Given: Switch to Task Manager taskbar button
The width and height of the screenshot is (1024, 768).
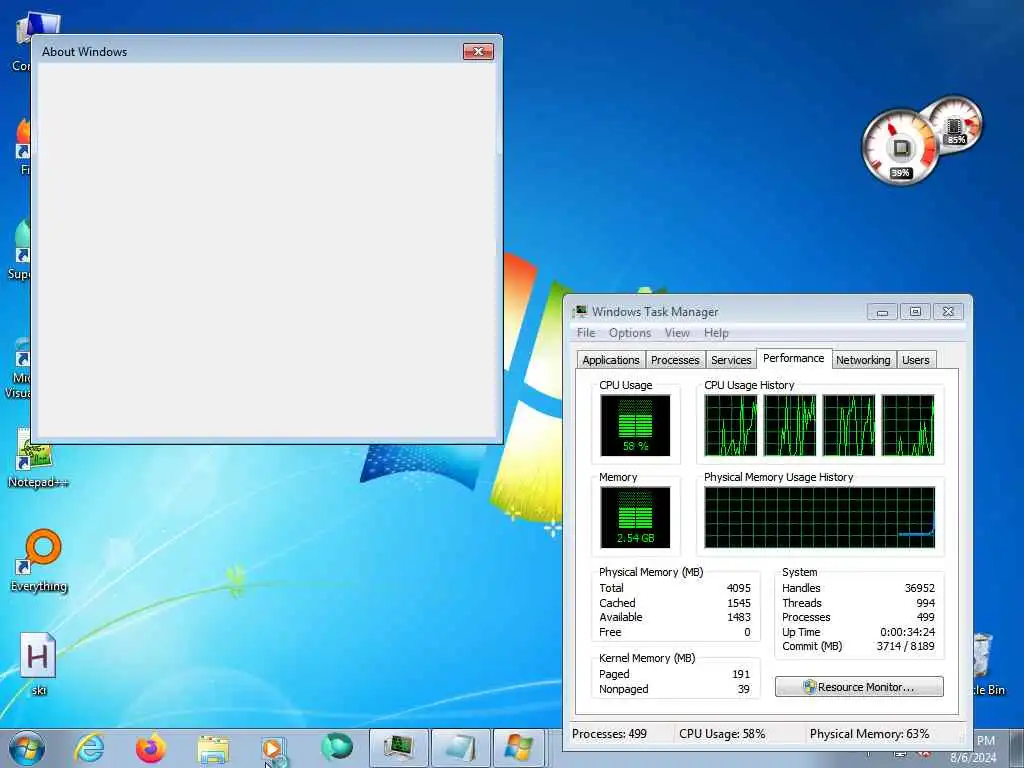Looking at the screenshot, I should [x=398, y=748].
